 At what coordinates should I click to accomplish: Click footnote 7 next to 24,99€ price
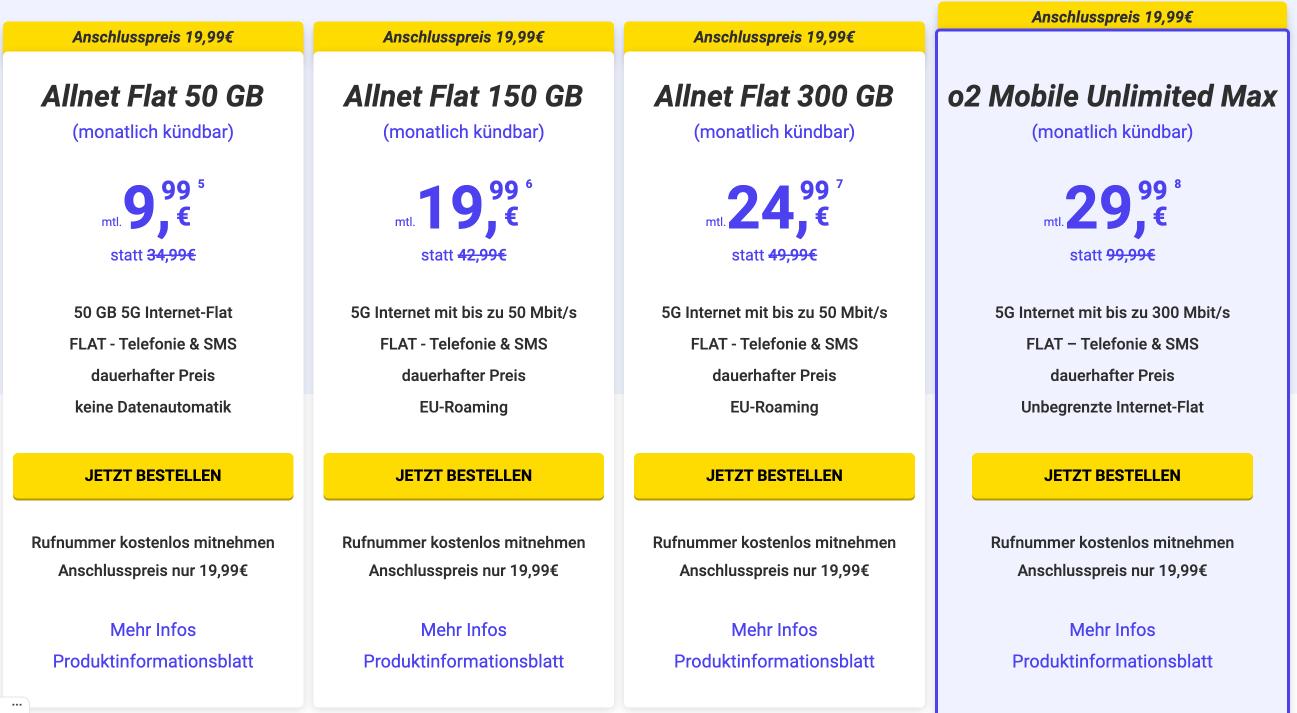(x=840, y=184)
